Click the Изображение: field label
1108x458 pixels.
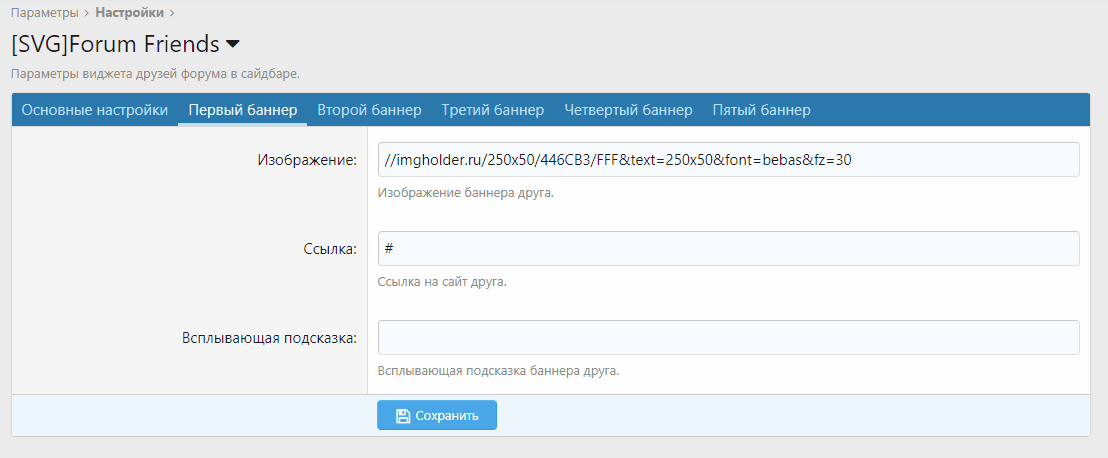pos(307,160)
